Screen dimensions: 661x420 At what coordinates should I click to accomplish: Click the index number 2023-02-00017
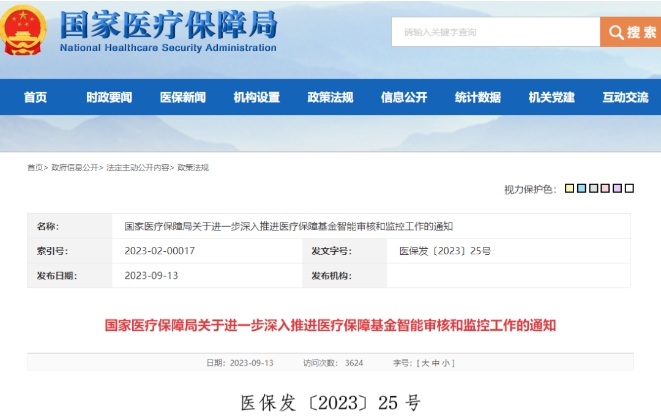point(160,251)
